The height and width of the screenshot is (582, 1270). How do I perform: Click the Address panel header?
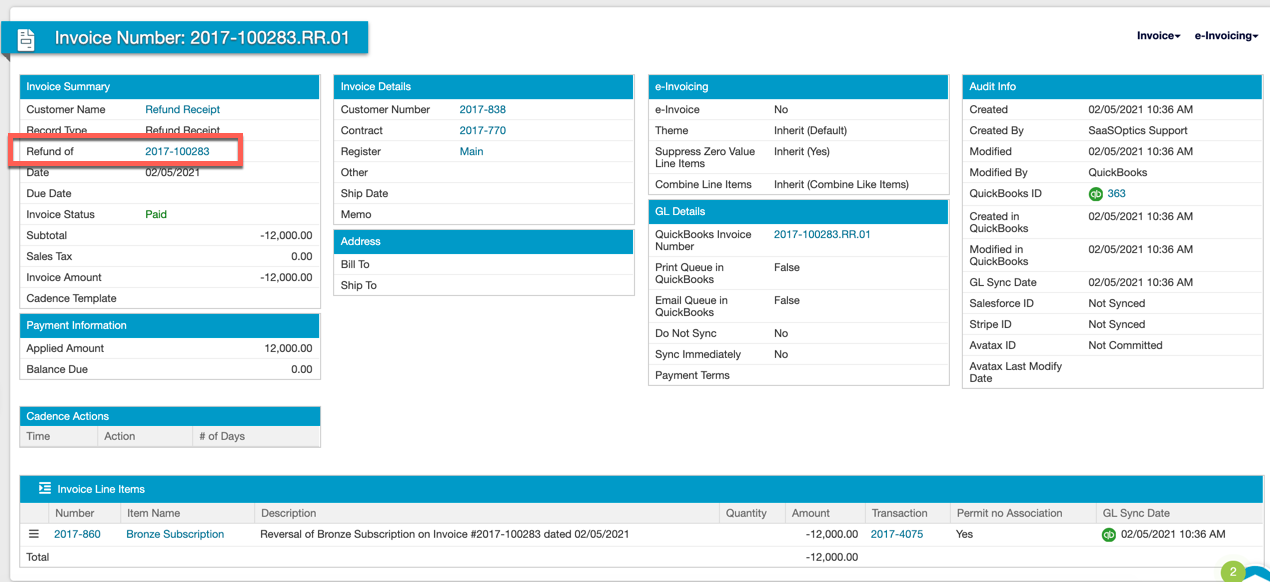(x=484, y=242)
